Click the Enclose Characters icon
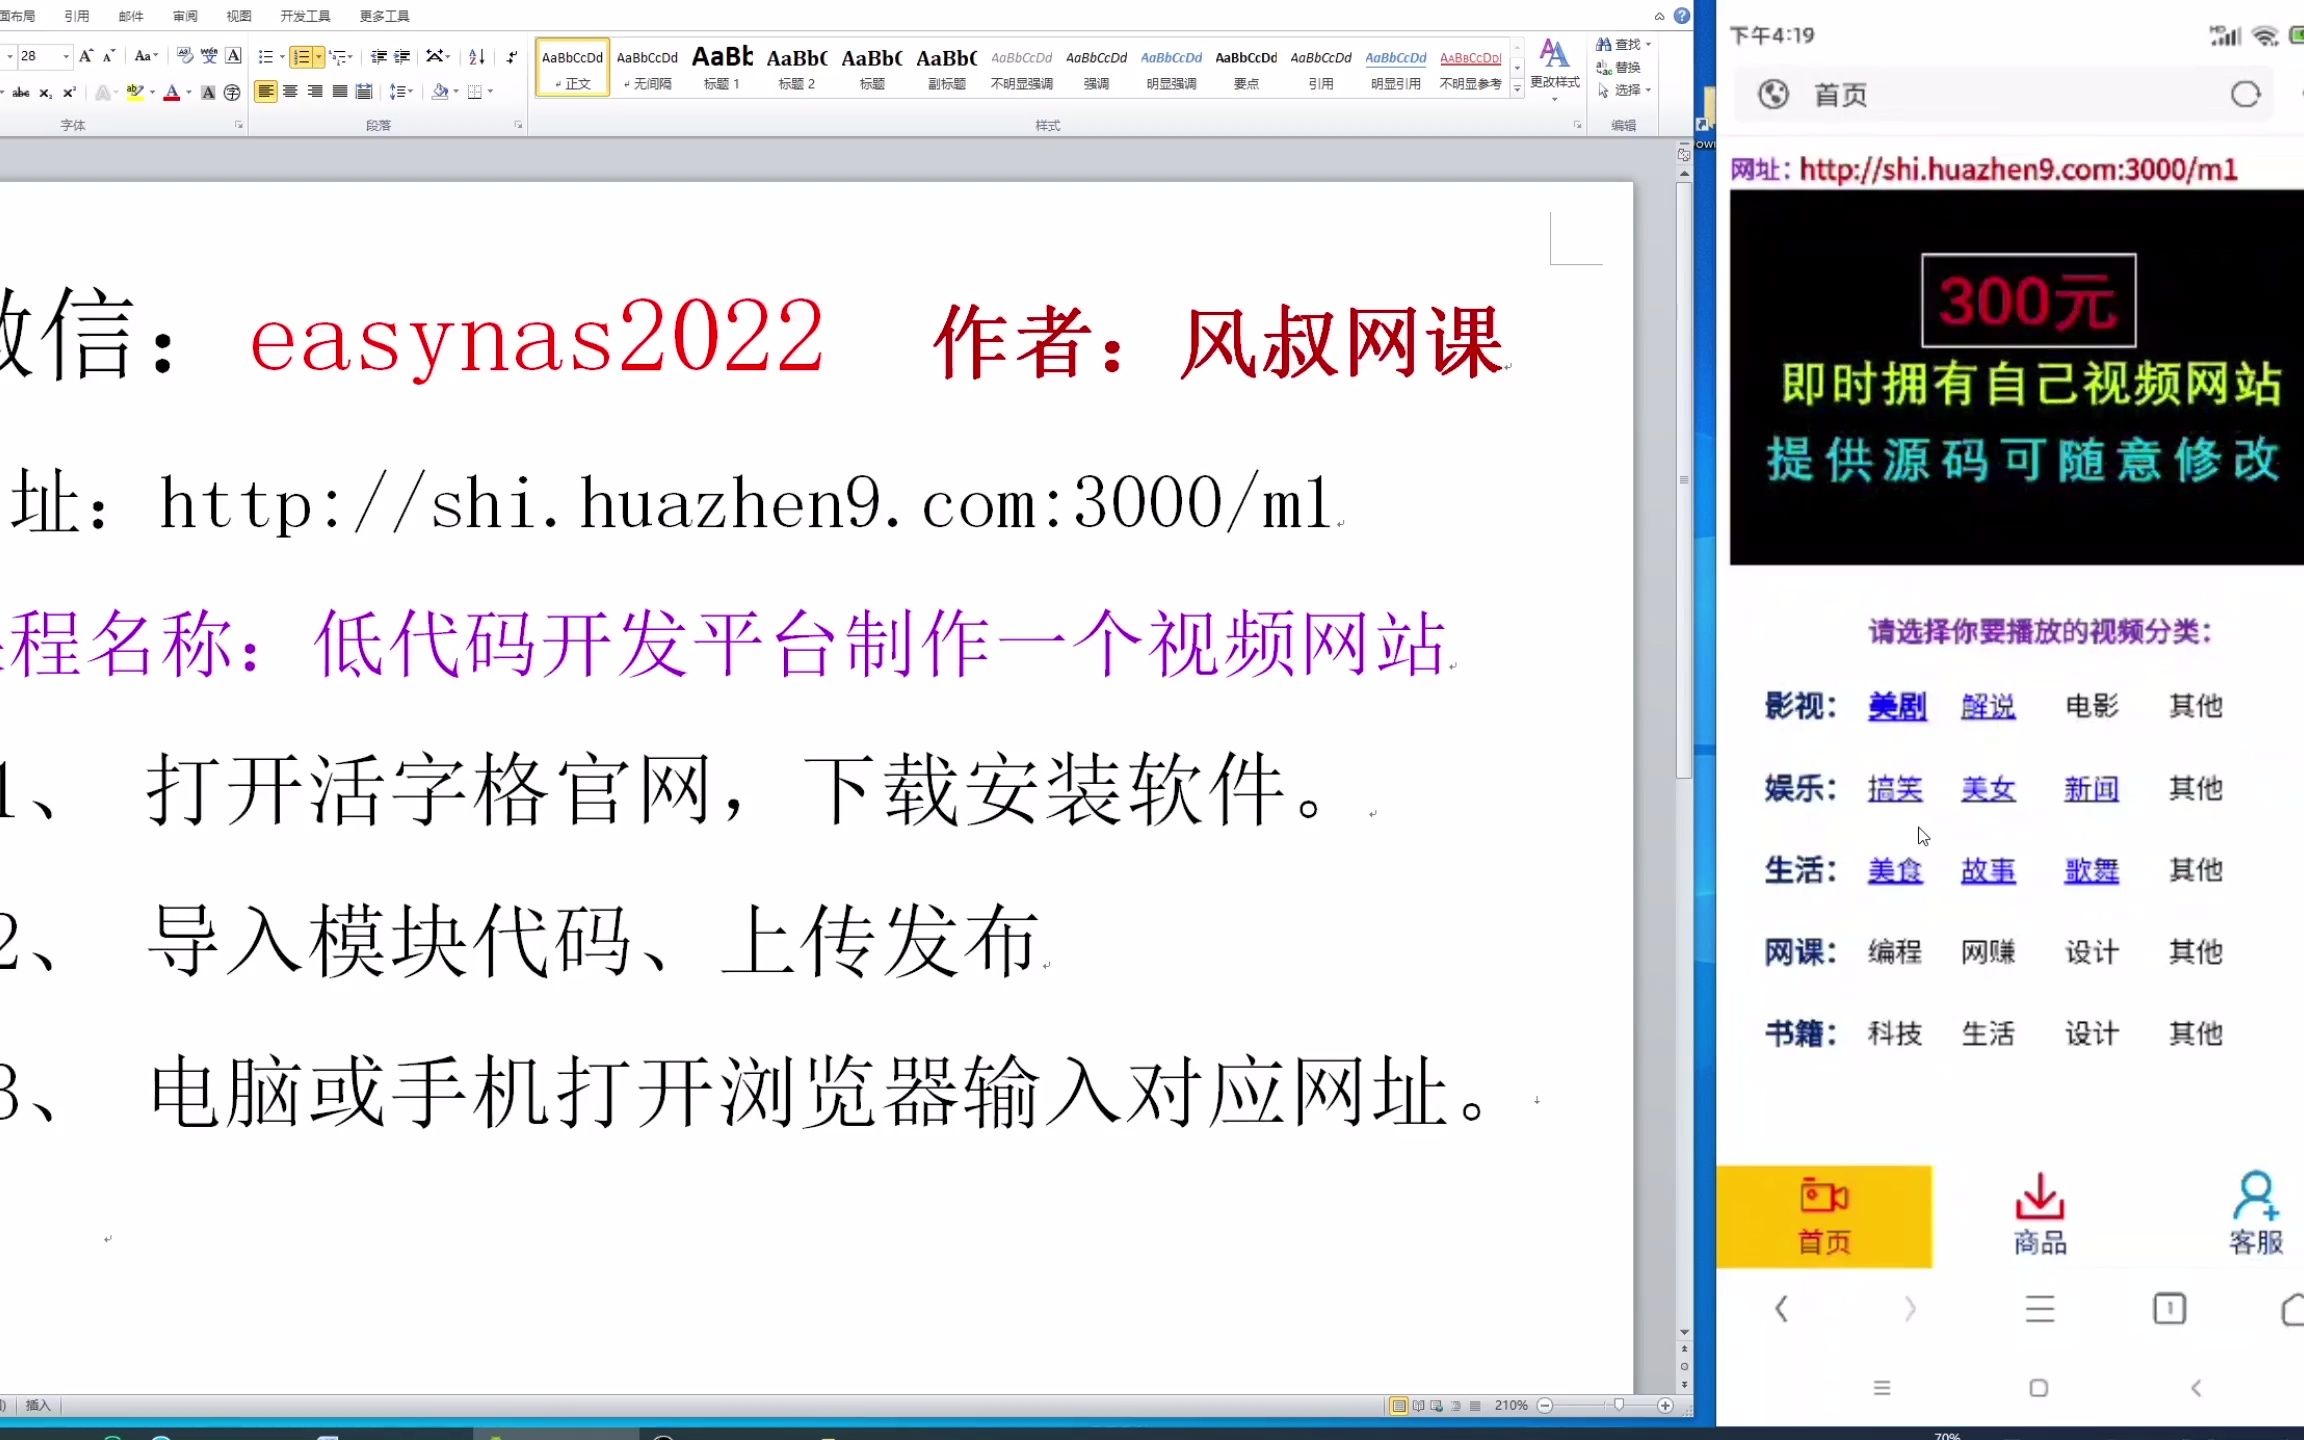 pyautogui.click(x=232, y=92)
